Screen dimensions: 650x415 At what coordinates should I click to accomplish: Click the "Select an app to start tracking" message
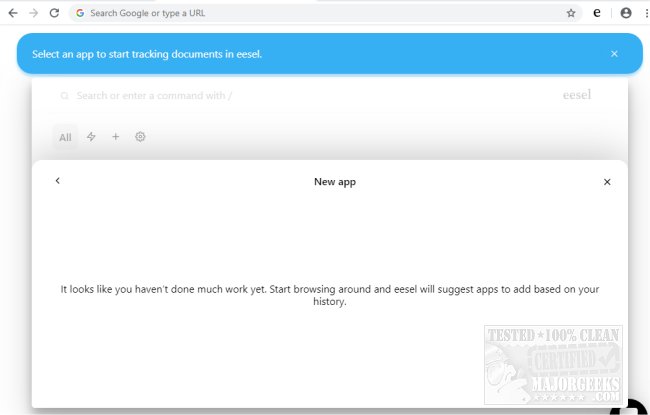click(x=147, y=54)
